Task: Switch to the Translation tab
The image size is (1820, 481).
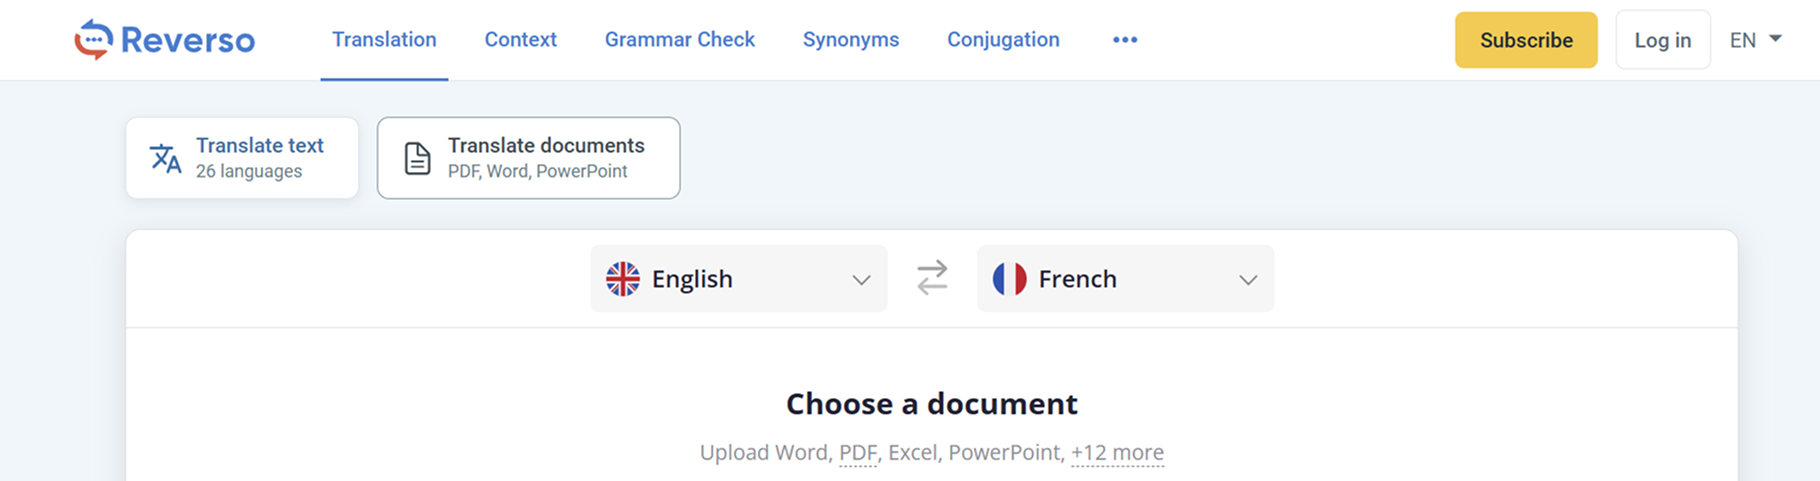Action: click(x=384, y=40)
